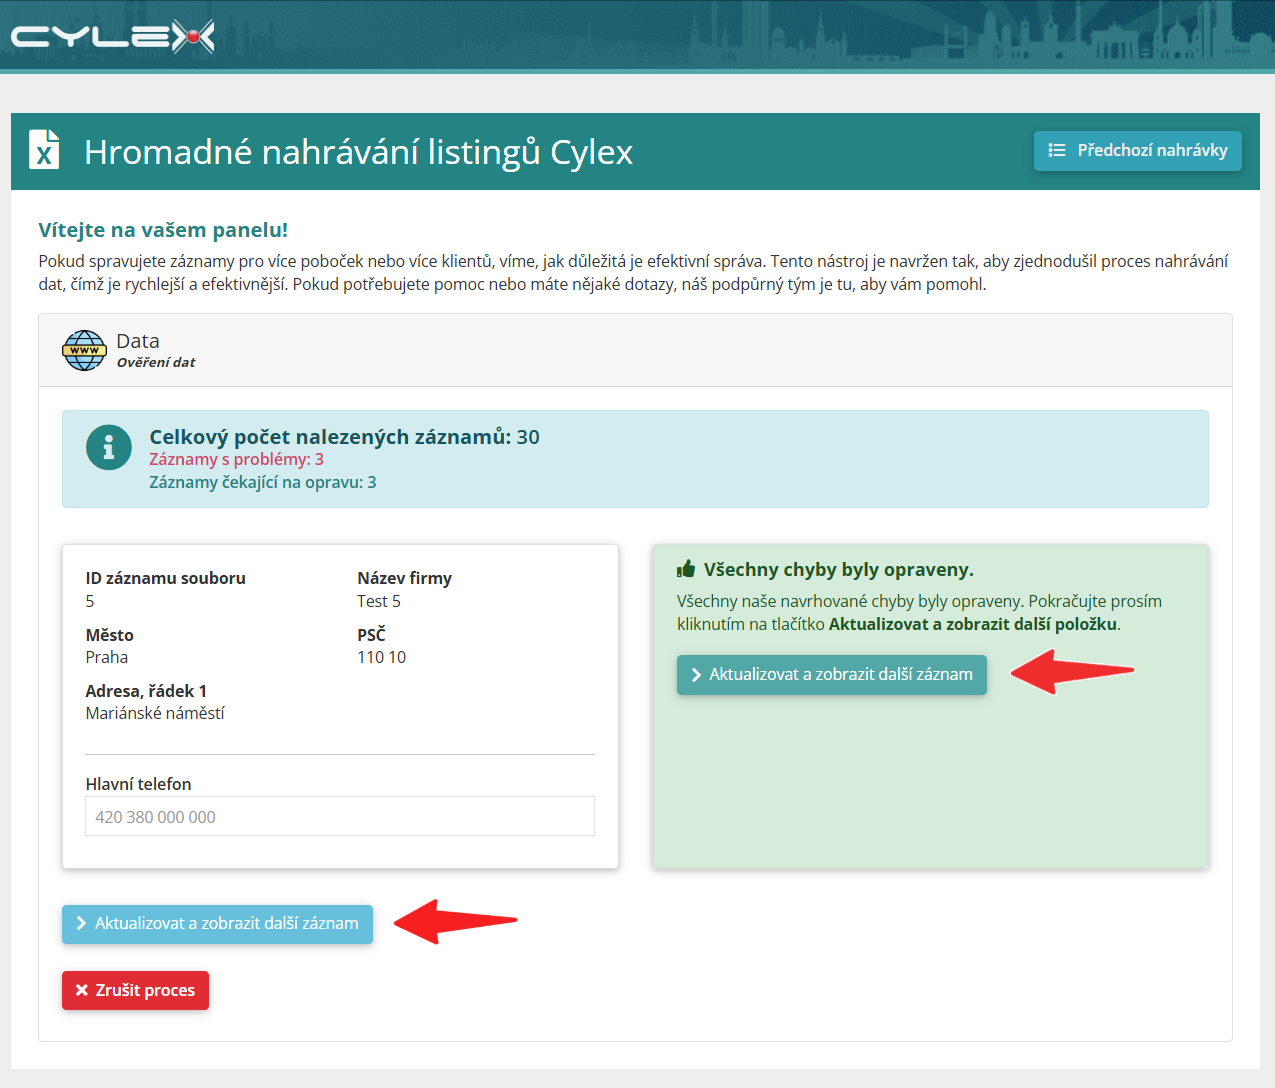The height and width of the screenshot is (1088, 1275).
Task: Click the address Mariánské náměstí
Action: pos(155,713)
